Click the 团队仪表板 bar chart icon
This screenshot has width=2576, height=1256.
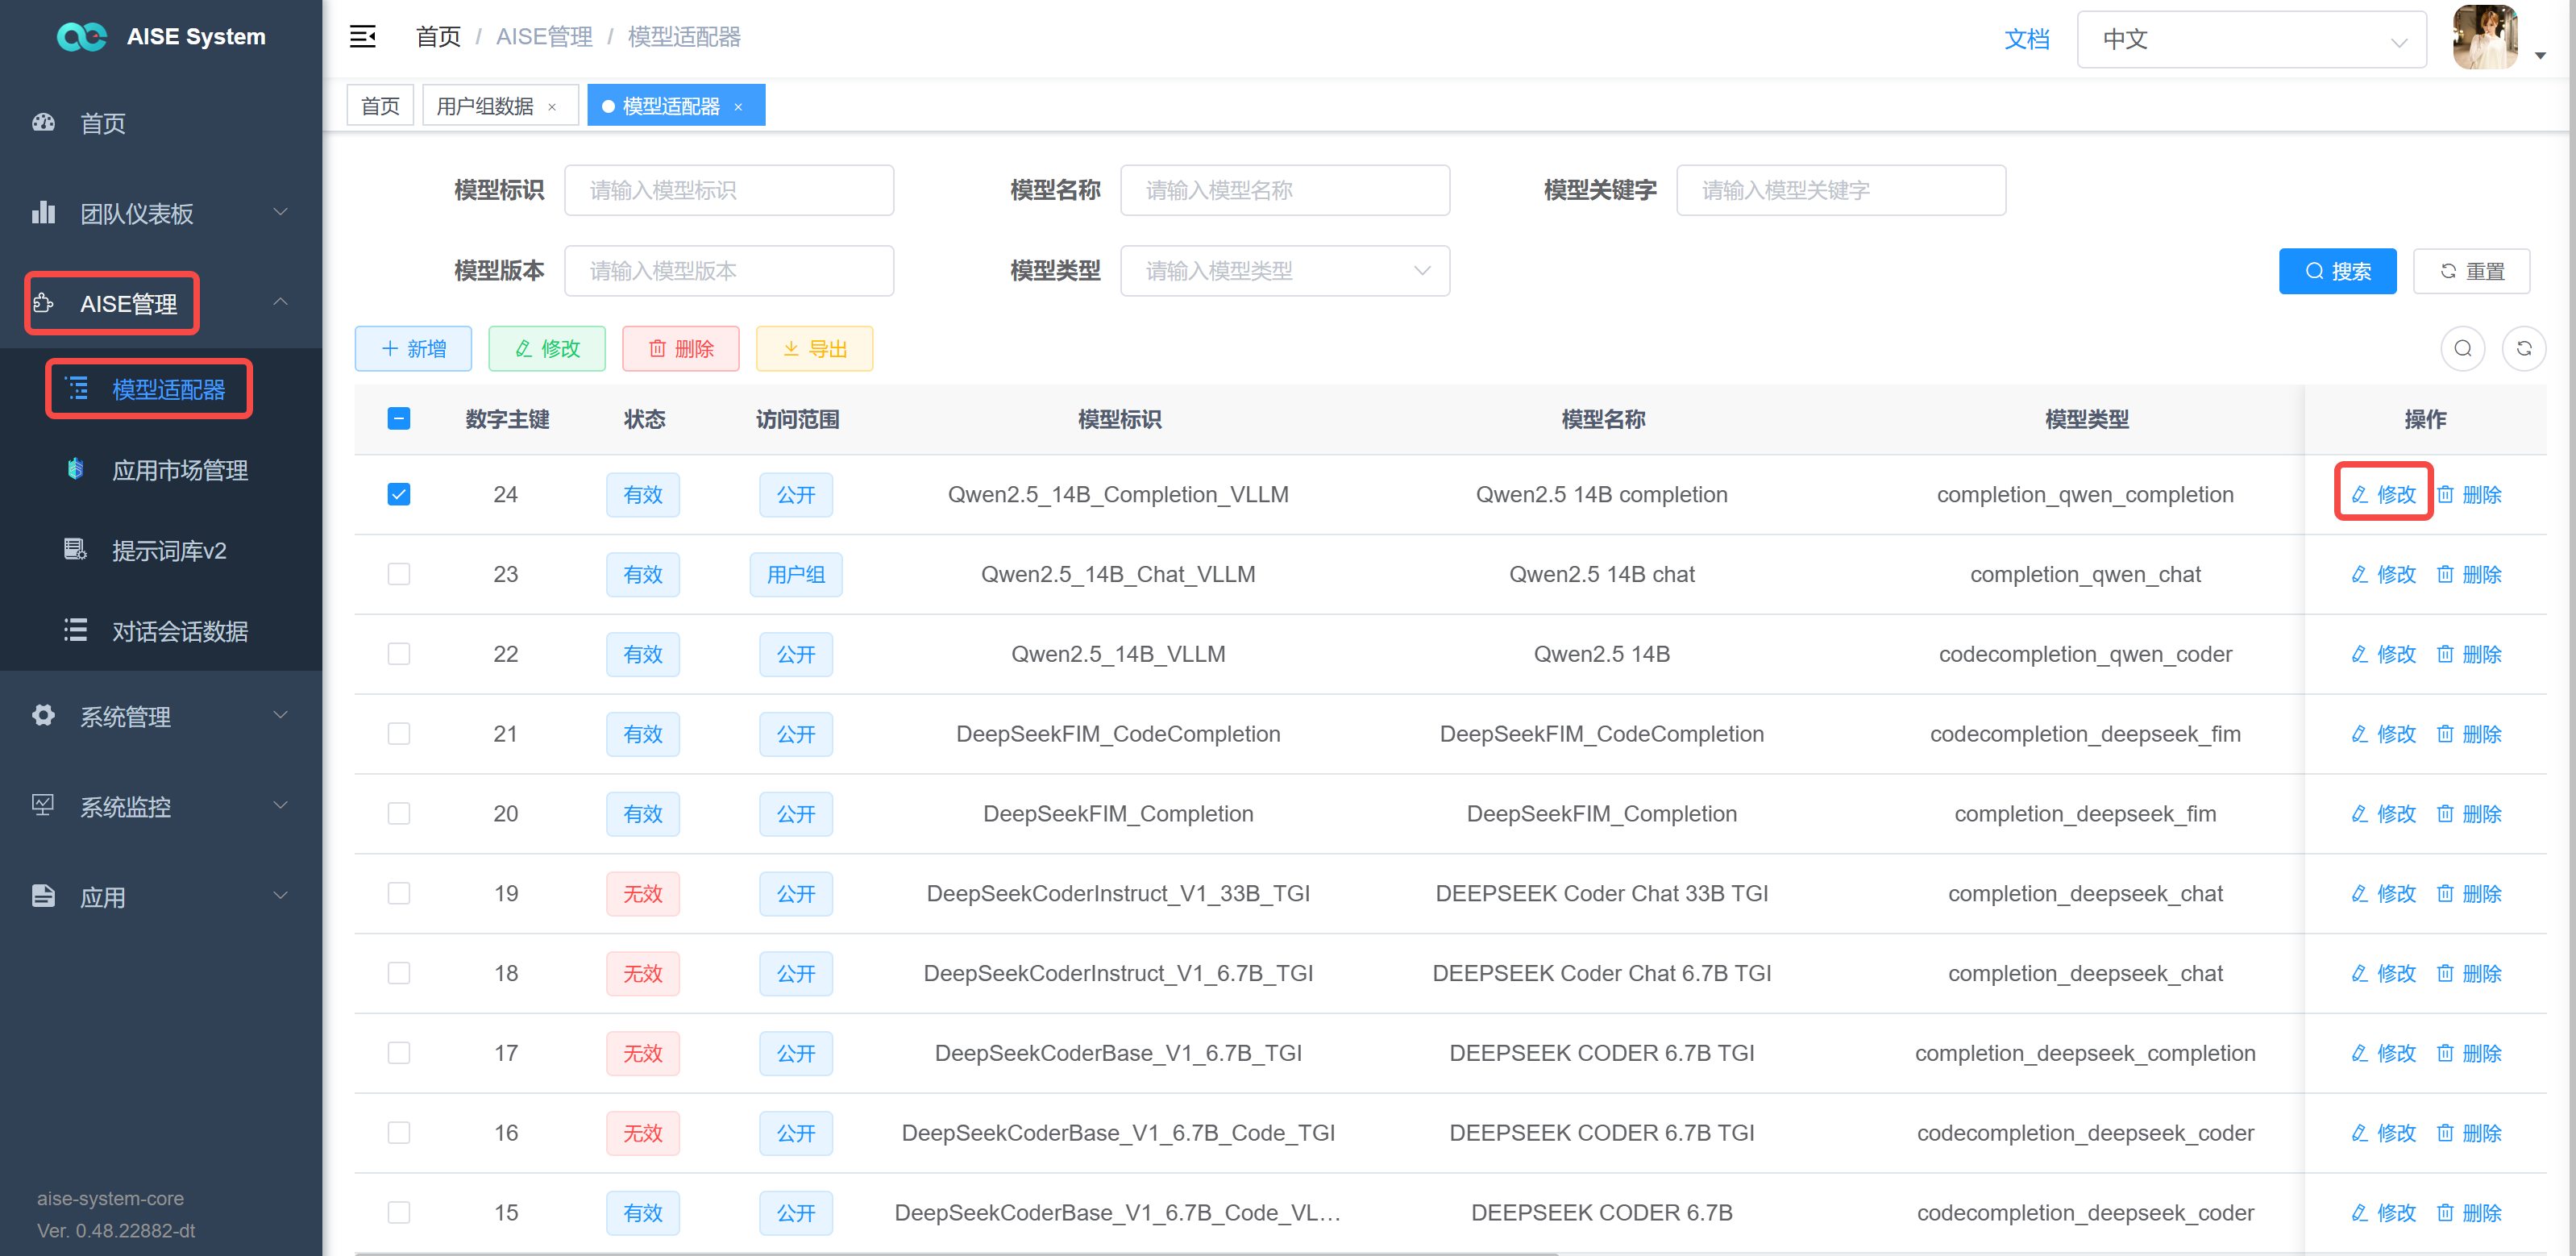coord(43,212)
